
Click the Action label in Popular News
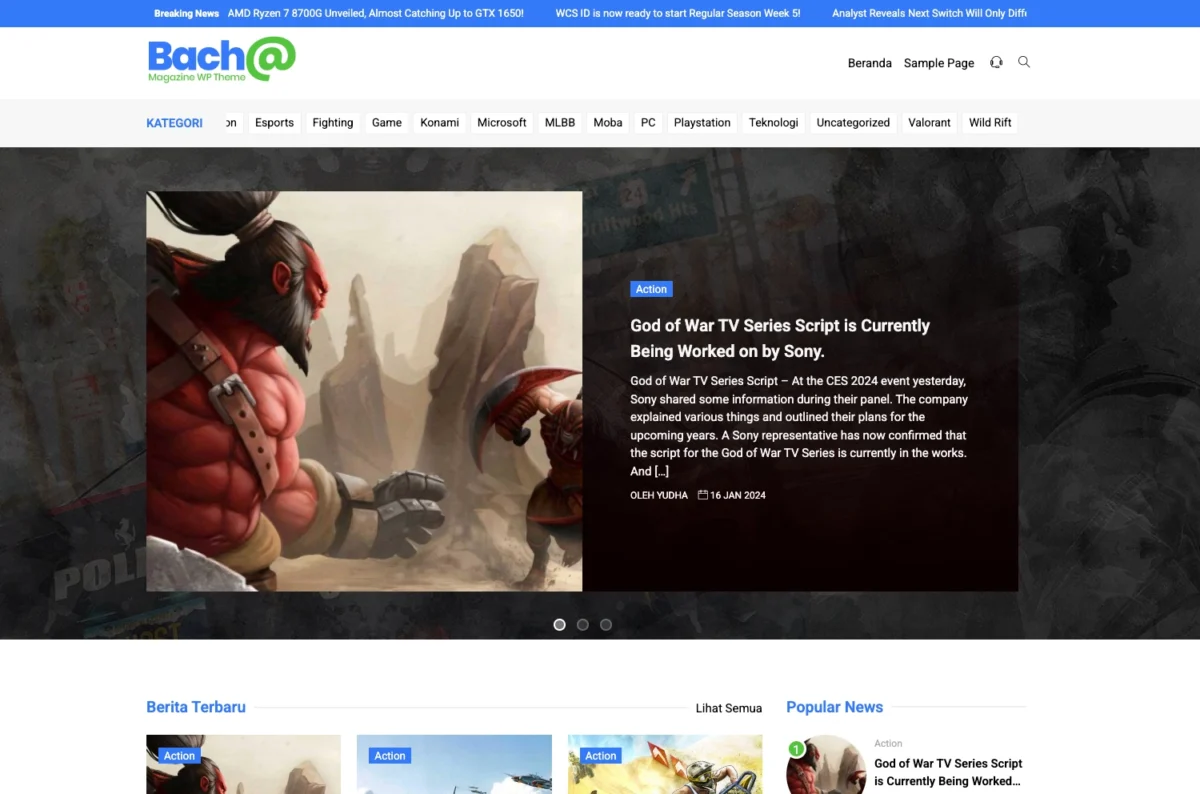pyautogui.click(x=888, y=743)
